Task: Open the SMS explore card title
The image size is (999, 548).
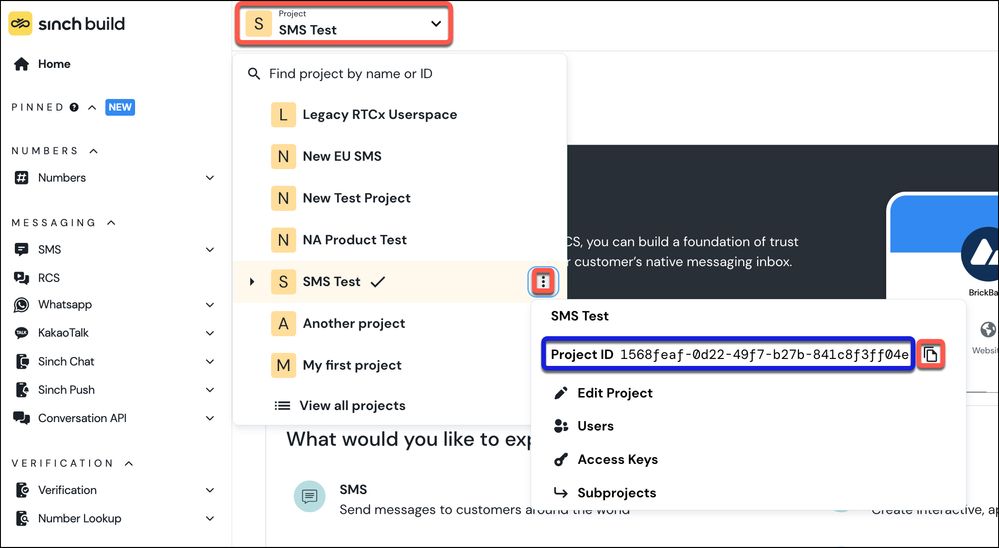Action: 353,489
